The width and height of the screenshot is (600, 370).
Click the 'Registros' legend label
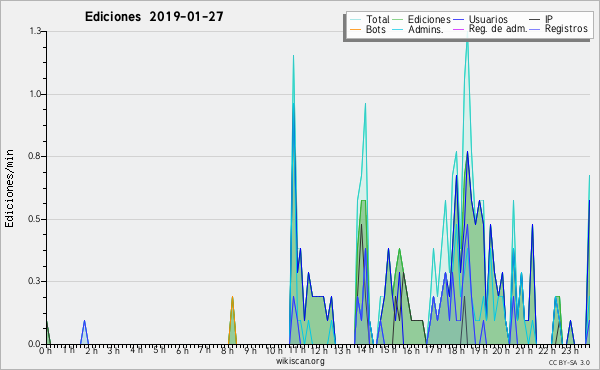[x=566, y=29]
